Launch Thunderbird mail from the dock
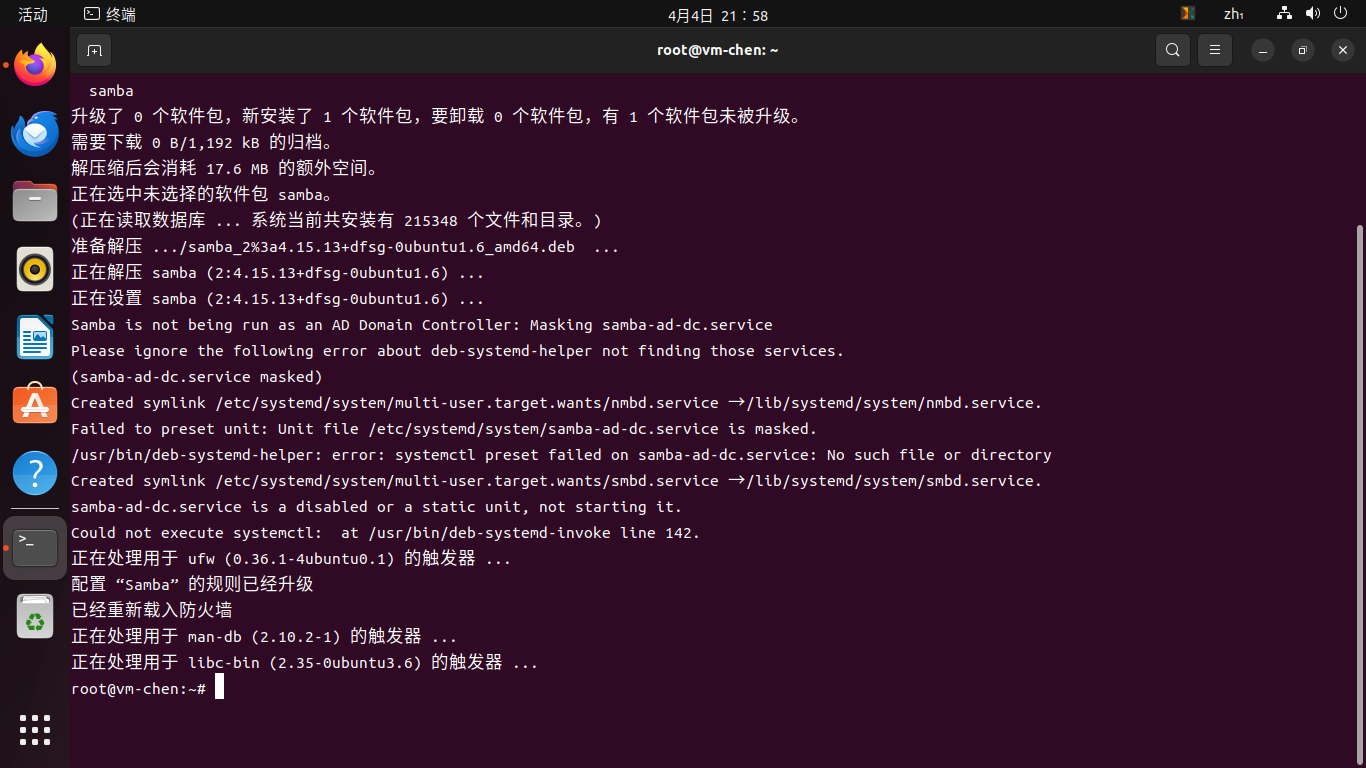Viewport: 1366px width, 768px height. click(x=35, y=134)
